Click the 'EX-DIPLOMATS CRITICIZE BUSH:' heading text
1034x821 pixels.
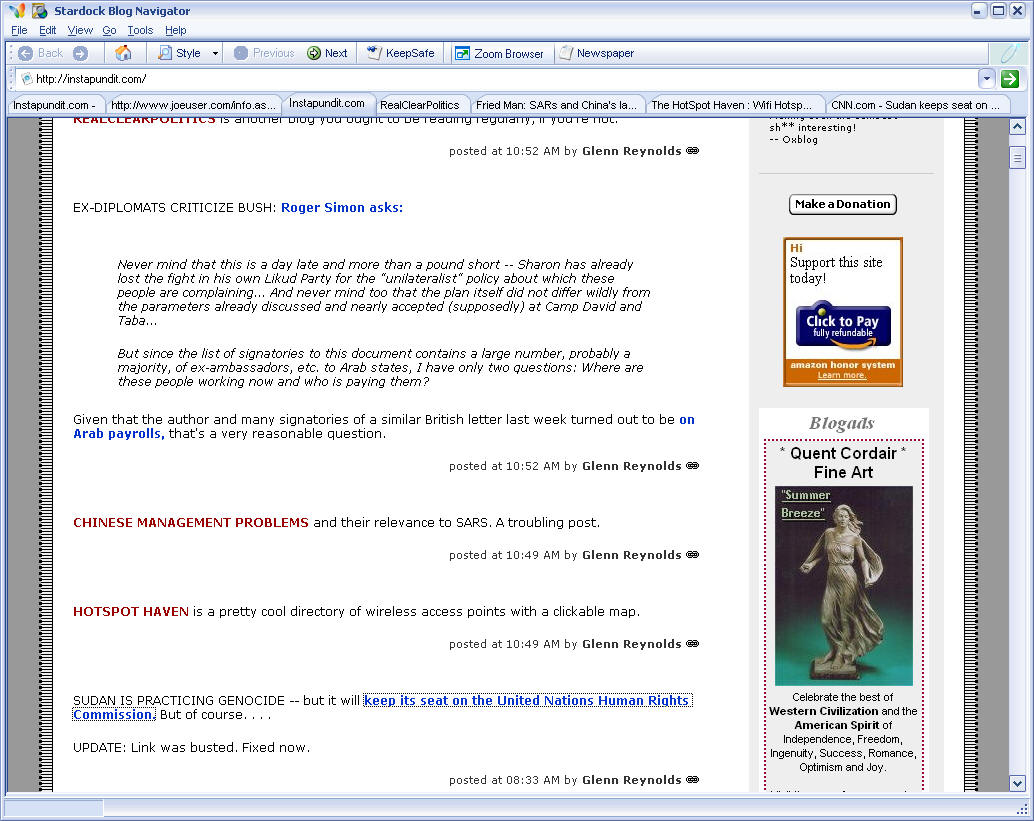(175, 208)
